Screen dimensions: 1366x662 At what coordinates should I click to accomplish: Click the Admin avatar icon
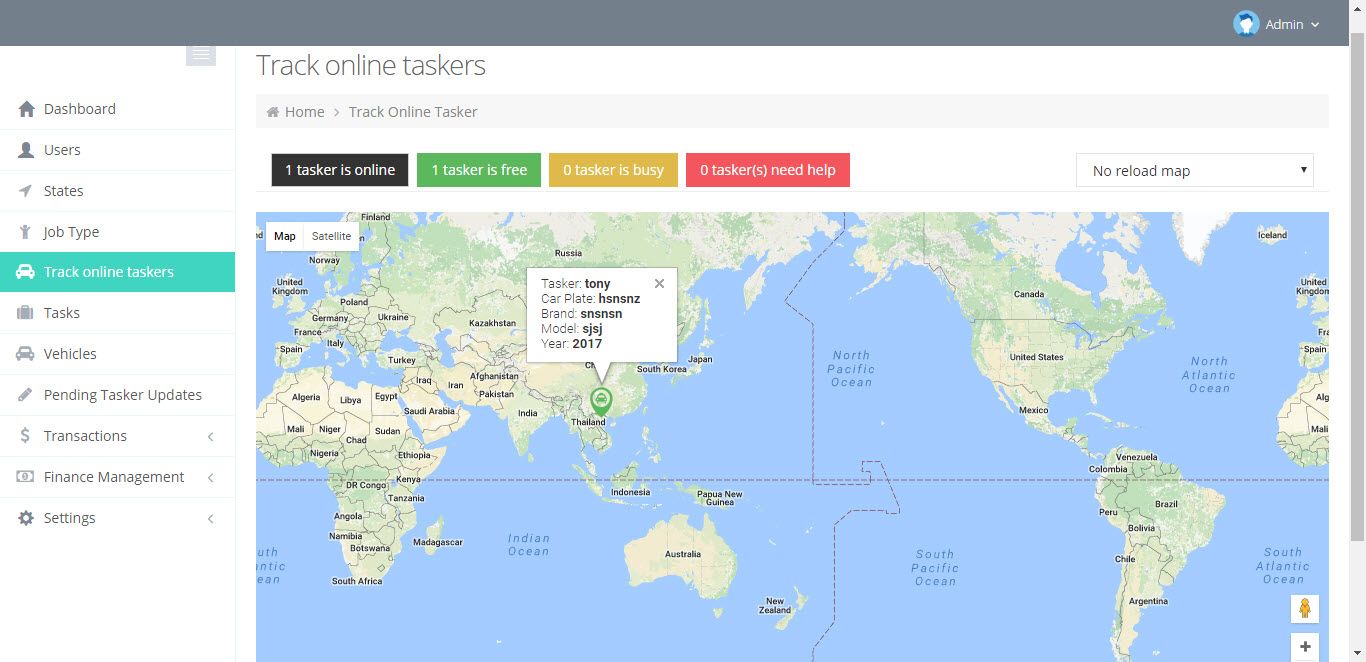pos(1246,24)
